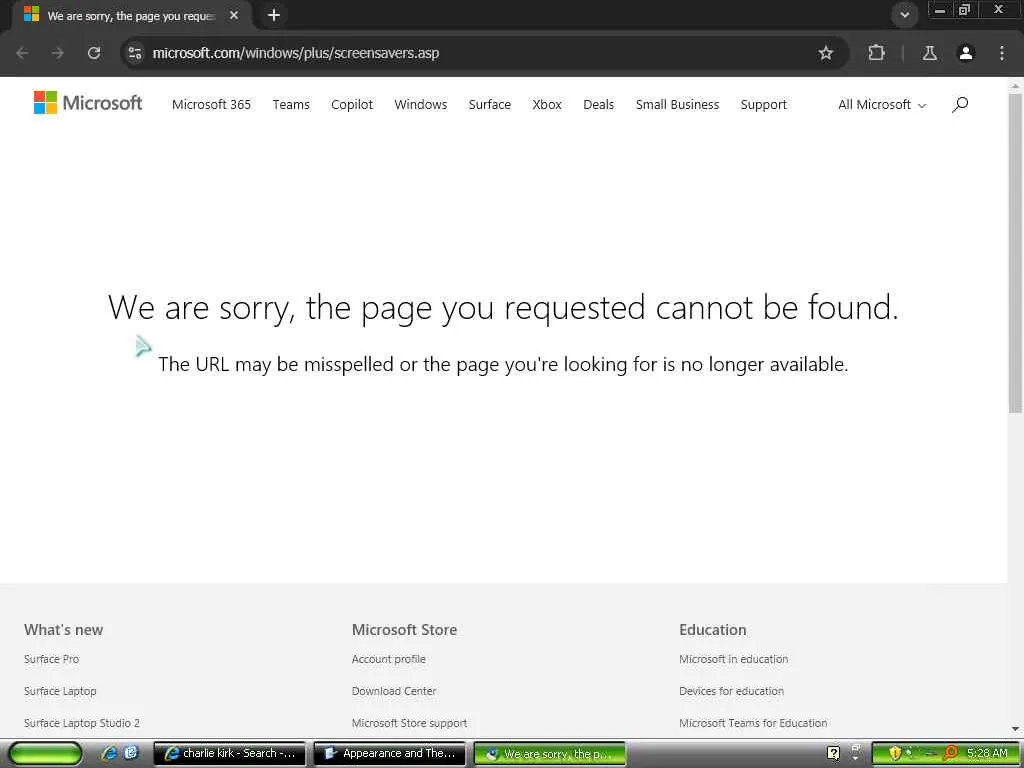Click the 'We are sorry' taskbar button
1024x768 pixels.
pyautogui.click(x=549, y=753)
